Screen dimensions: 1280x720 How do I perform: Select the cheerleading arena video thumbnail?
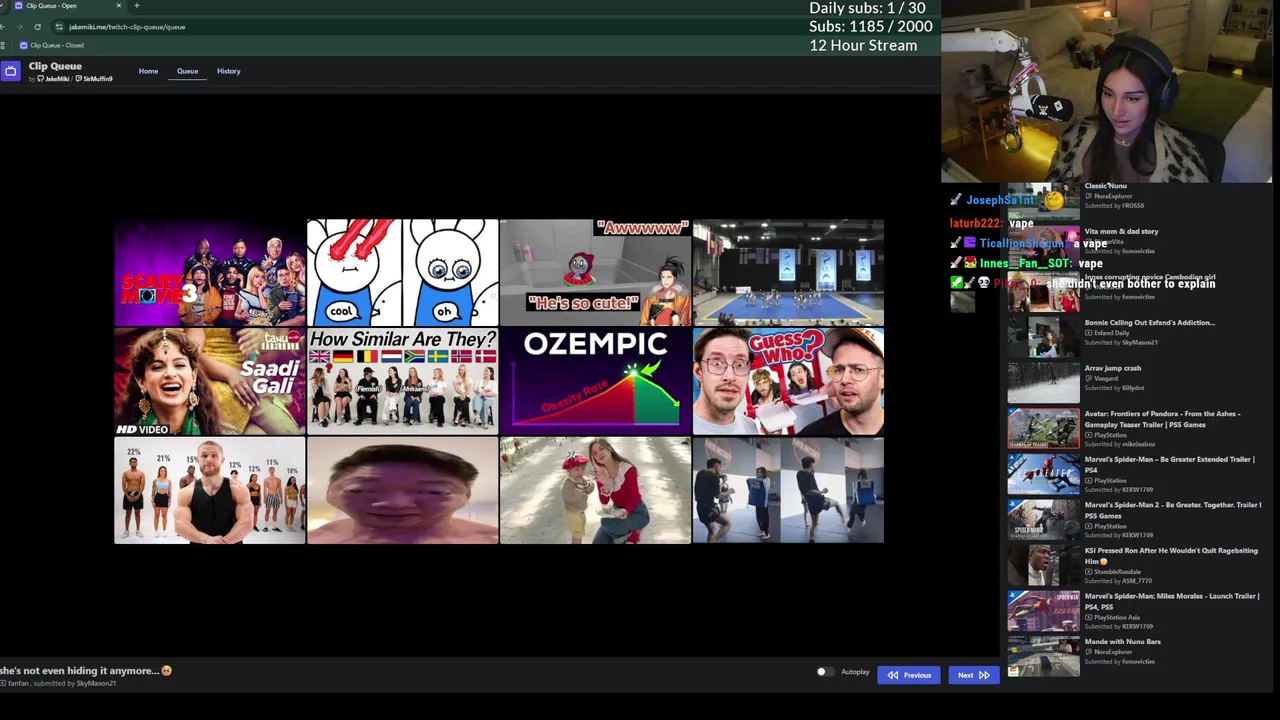click(x=788, y=273)
